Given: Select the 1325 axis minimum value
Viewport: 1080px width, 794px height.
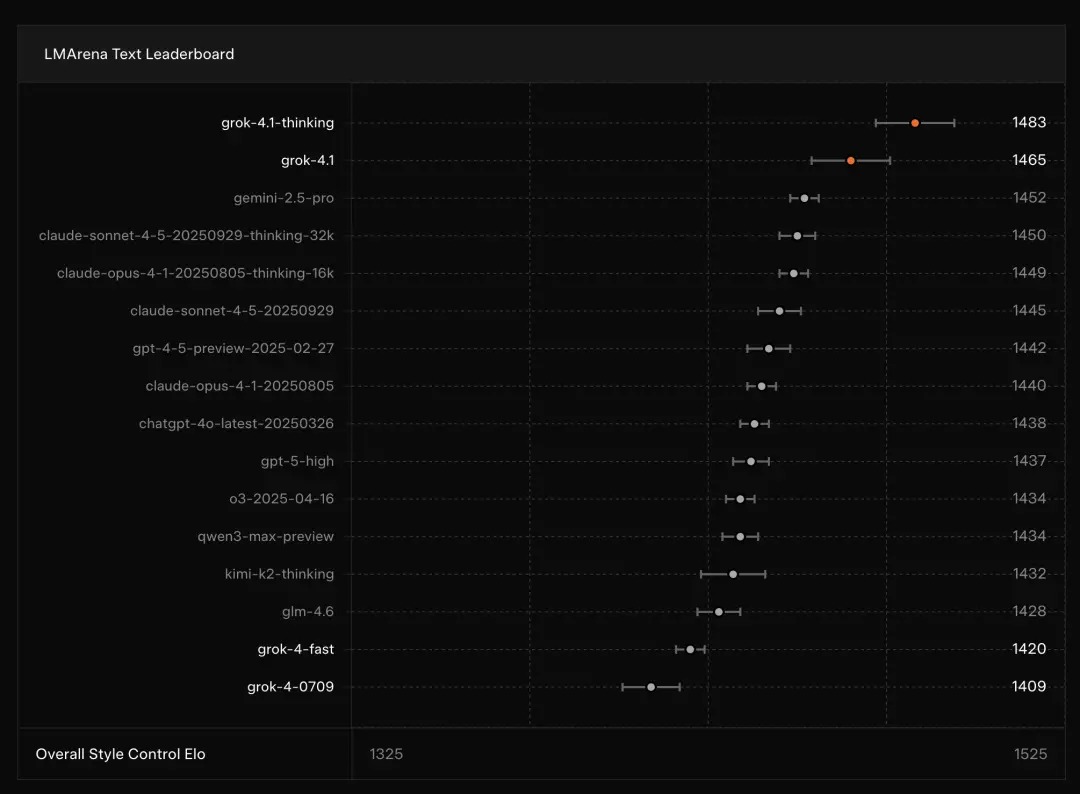Looking at the screenshot, I should pos(385,754).
